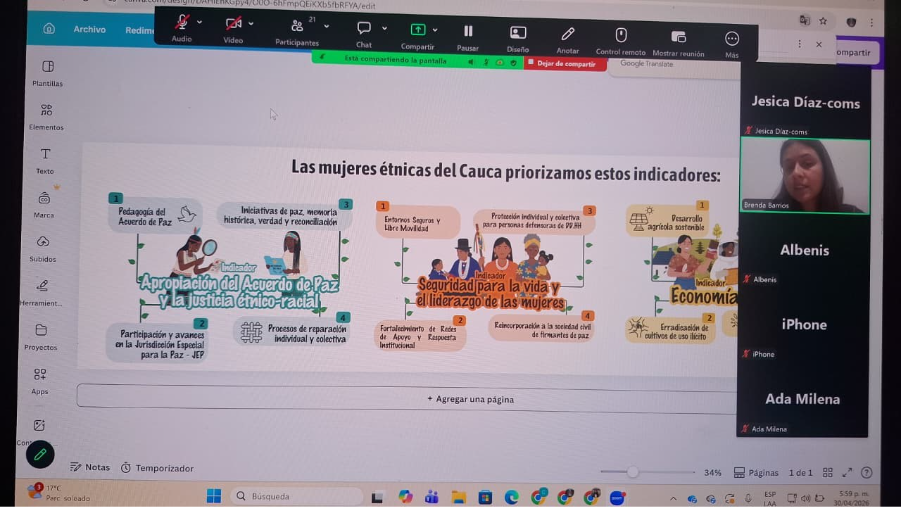Select Pedagogía del Acuerdo de Paz box
901x507 pixels.
156,215
